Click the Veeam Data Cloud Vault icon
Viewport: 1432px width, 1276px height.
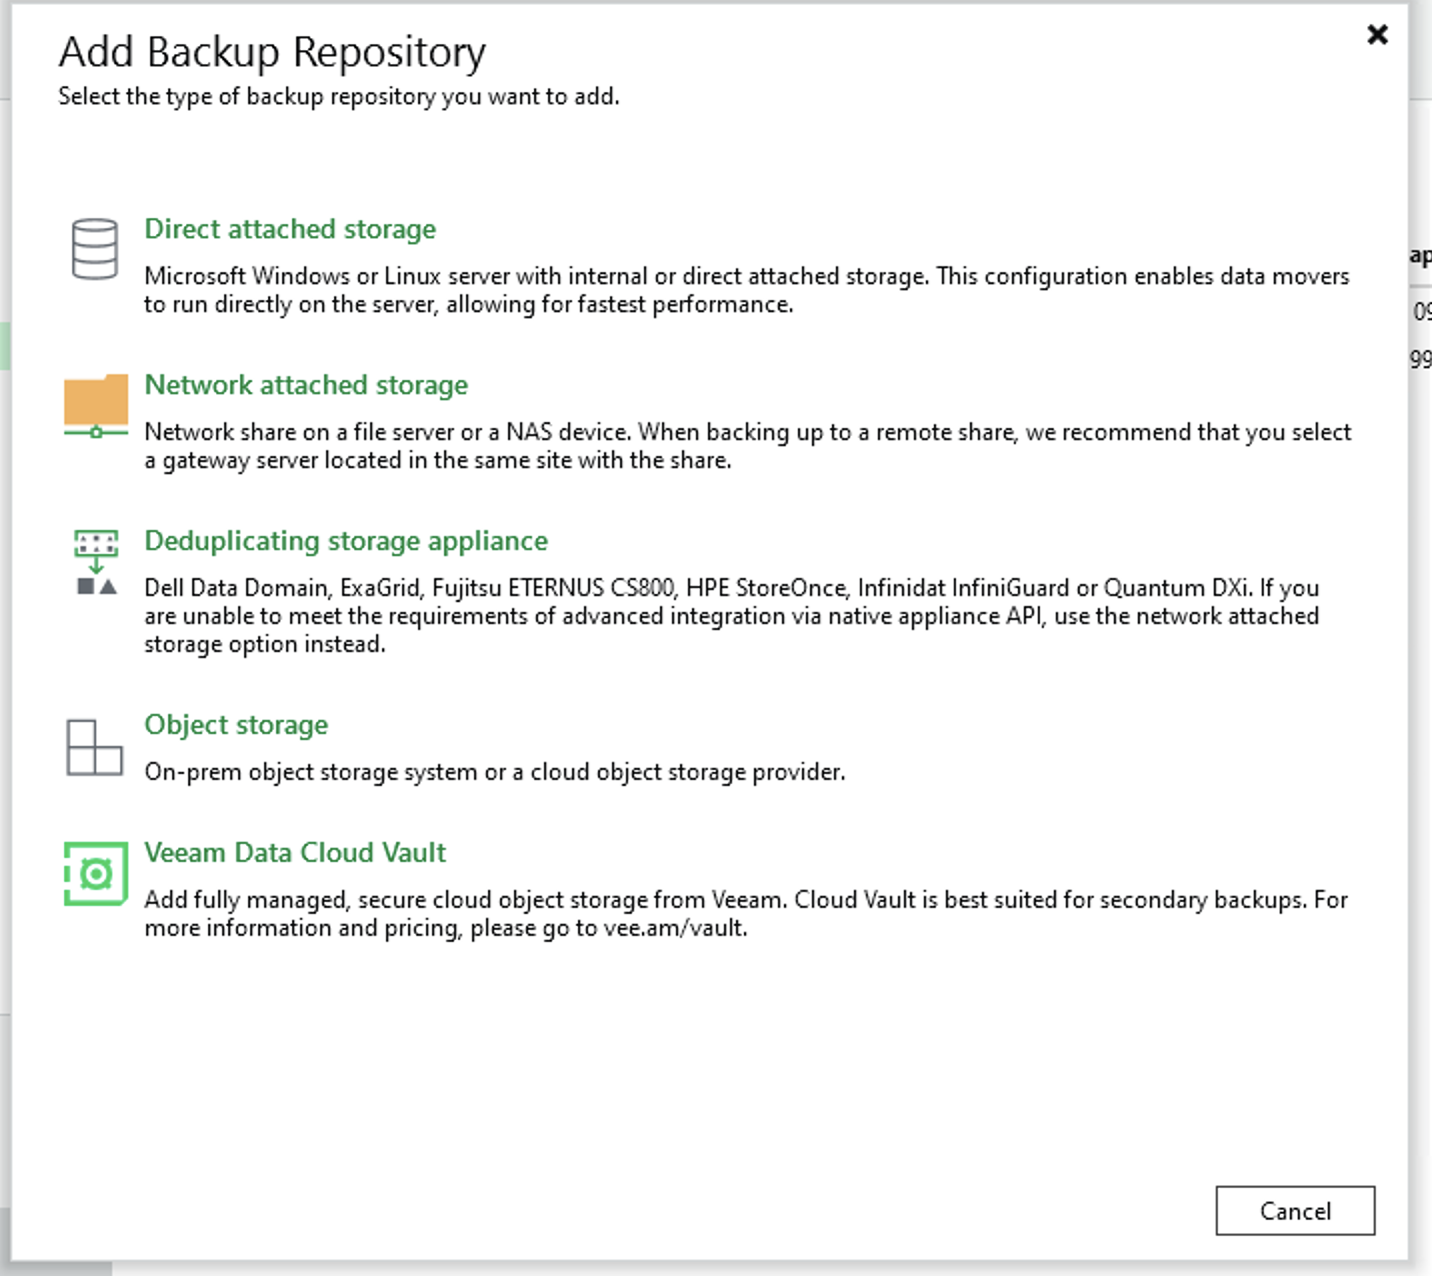96,874
